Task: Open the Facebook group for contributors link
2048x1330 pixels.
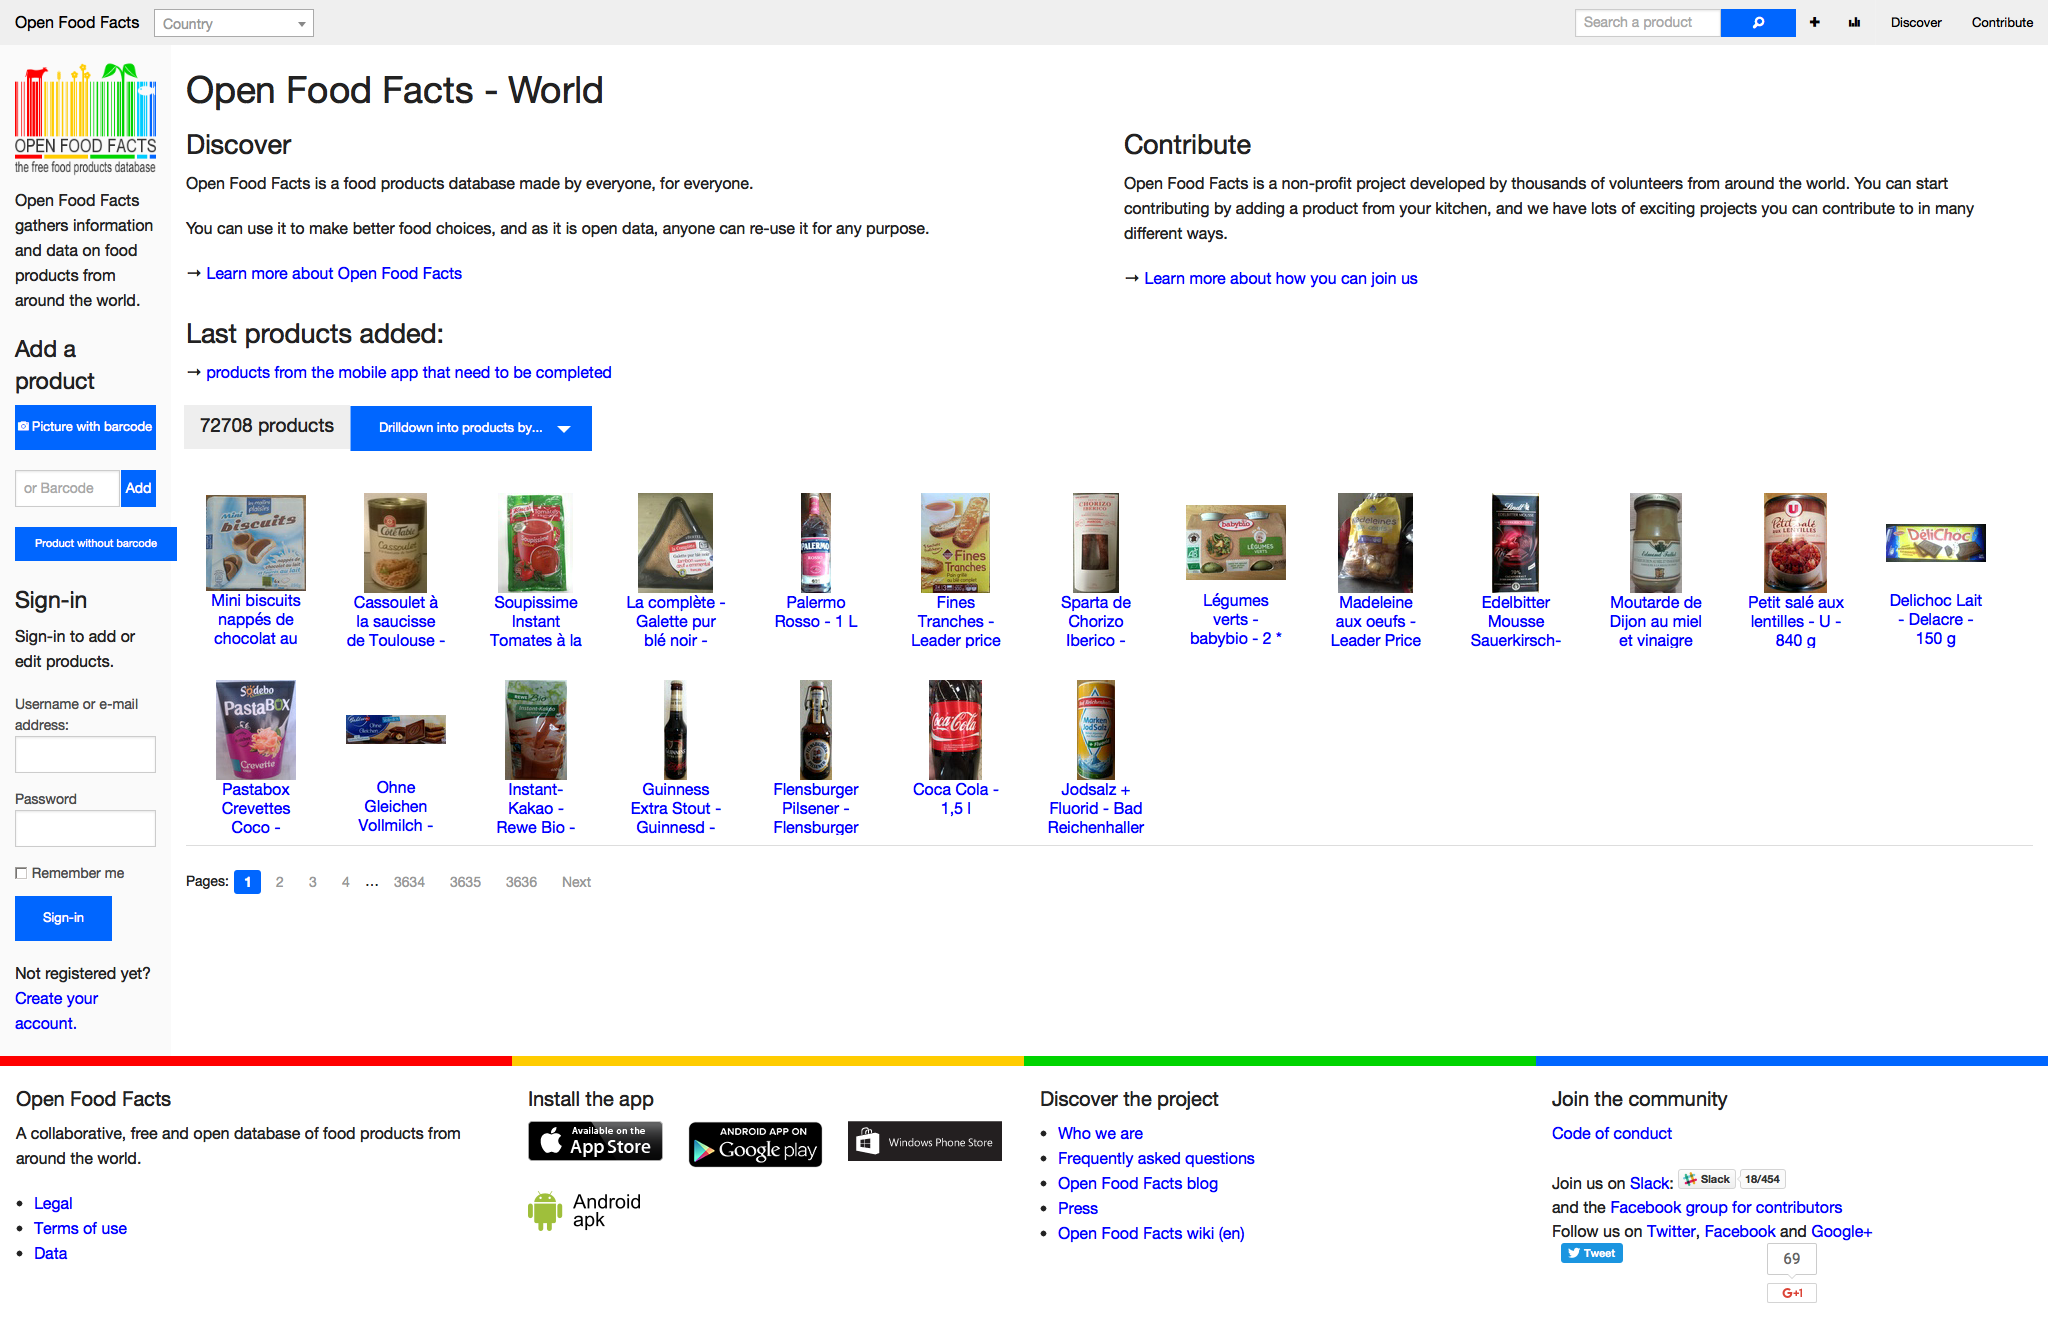Action: click(1726, 1207)
